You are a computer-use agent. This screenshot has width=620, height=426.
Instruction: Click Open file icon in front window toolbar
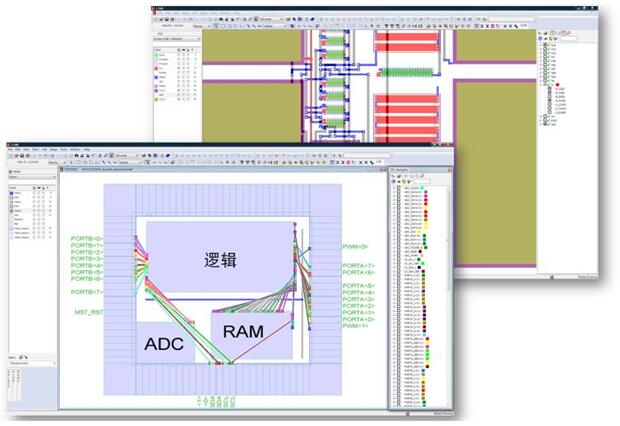coord(17,155)
